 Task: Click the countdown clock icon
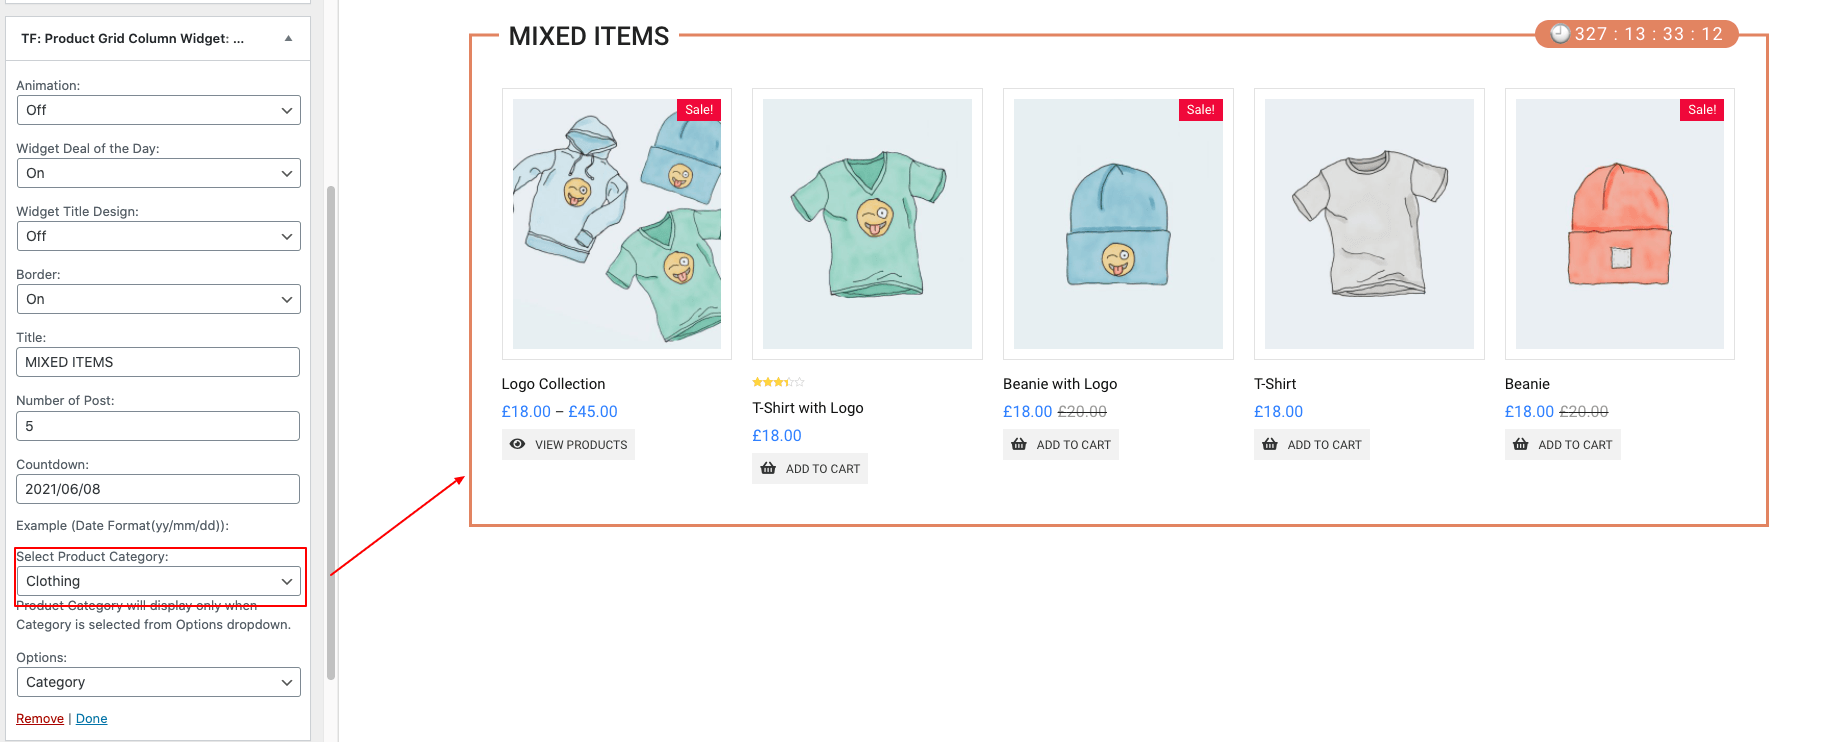click(1560, 34)
